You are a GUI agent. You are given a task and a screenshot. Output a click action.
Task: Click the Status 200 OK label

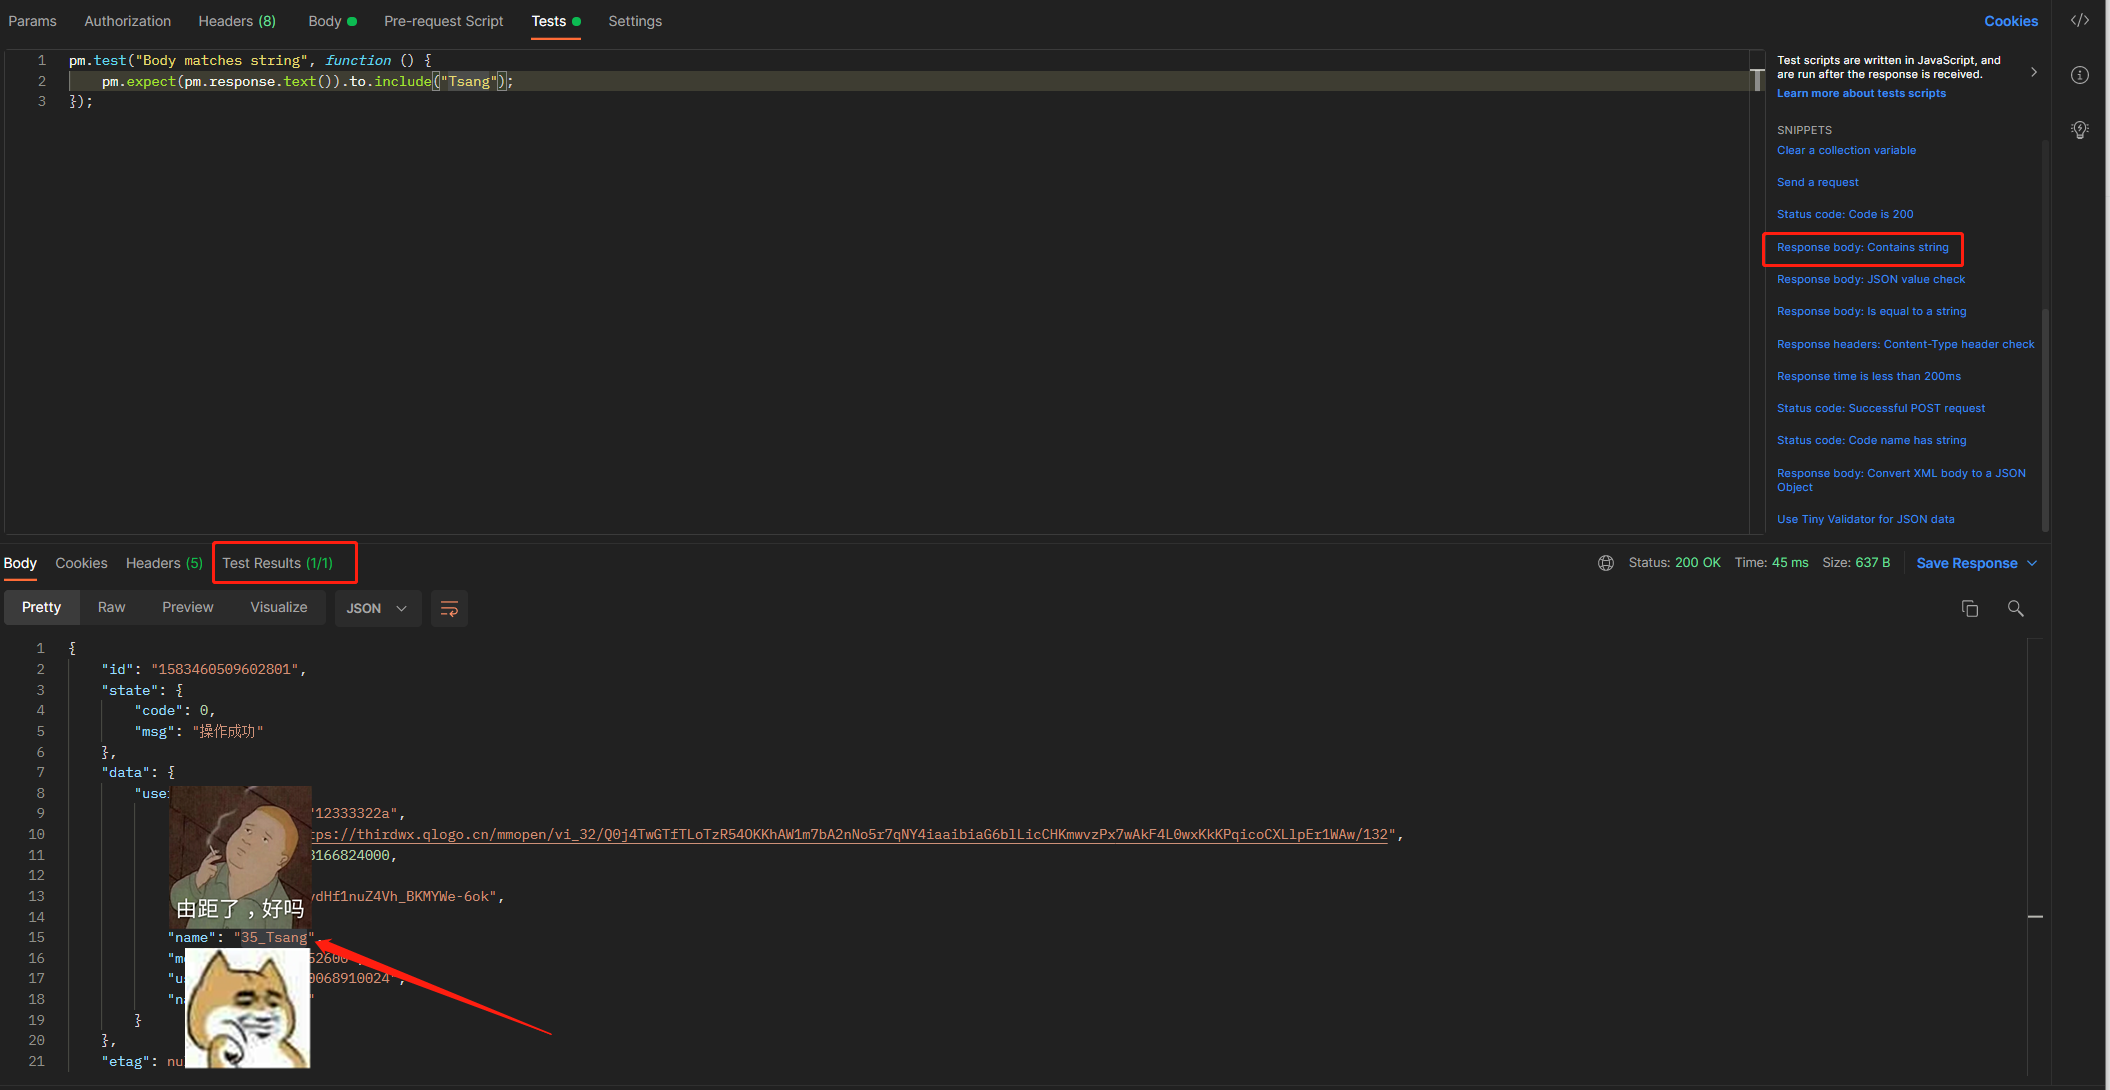[x=1674, y=563]
